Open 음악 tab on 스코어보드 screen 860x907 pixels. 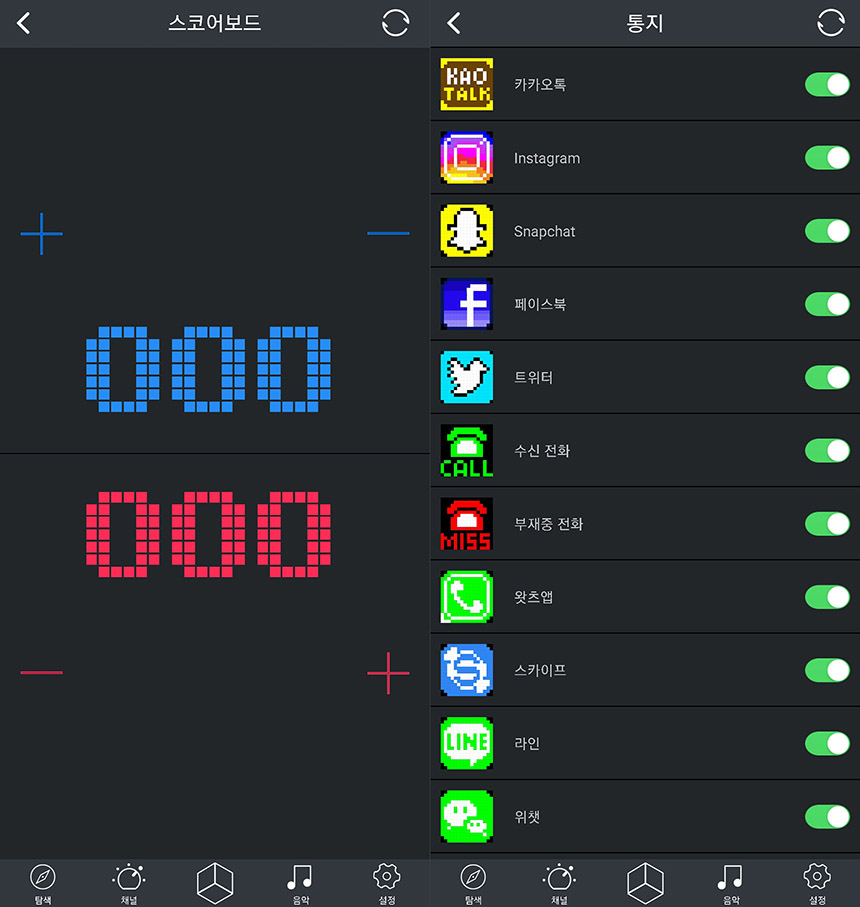point(300,884)
